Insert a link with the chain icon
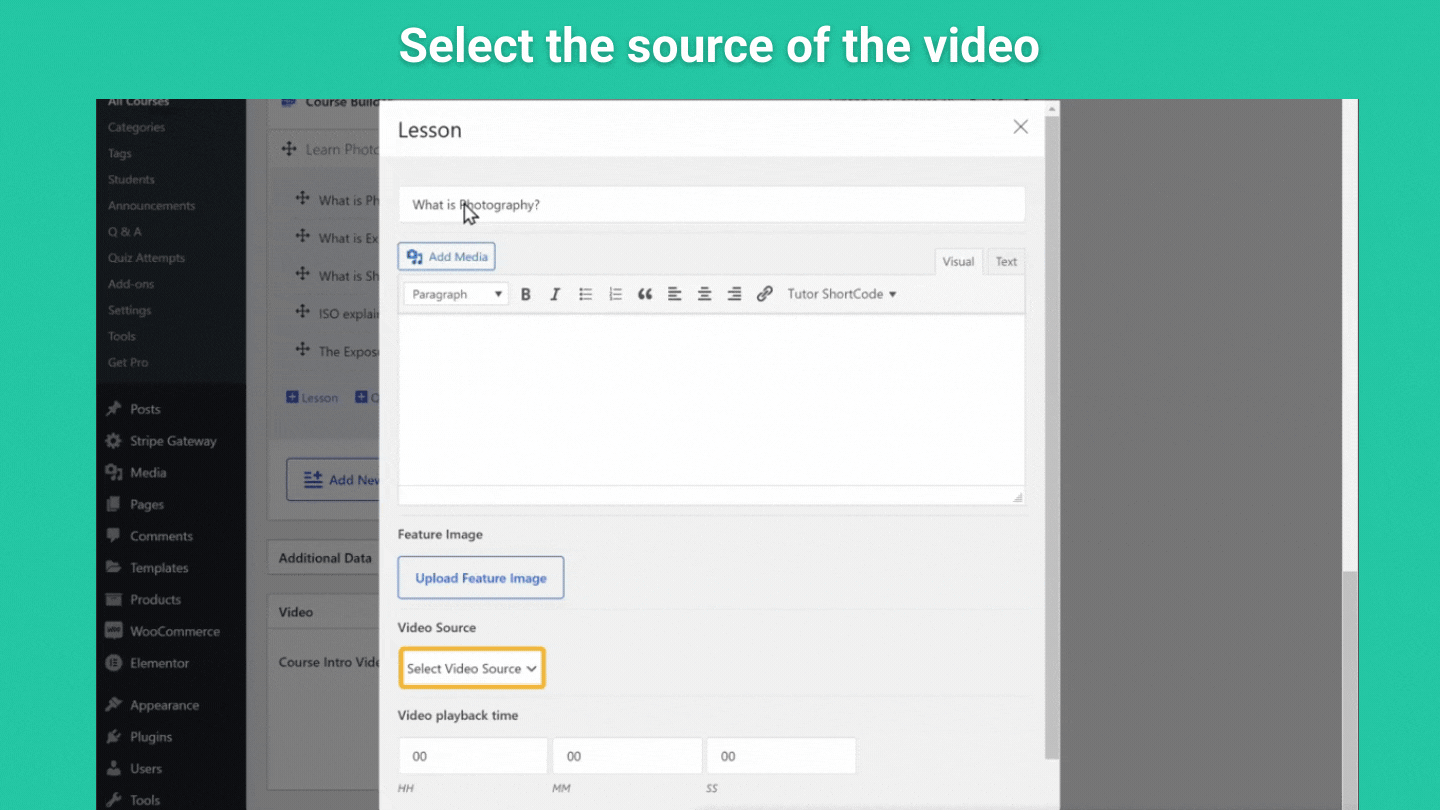The image size is (1440, 810). pos(765,294)
